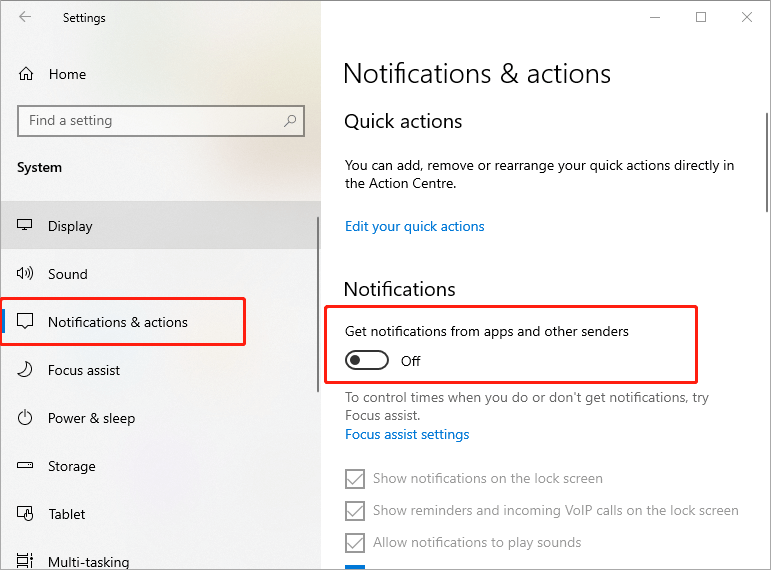This screenshot has height=570, width=771.
Task: Uncheck Show reminders and incoming VoIP calls
Action: pos(354,511)
